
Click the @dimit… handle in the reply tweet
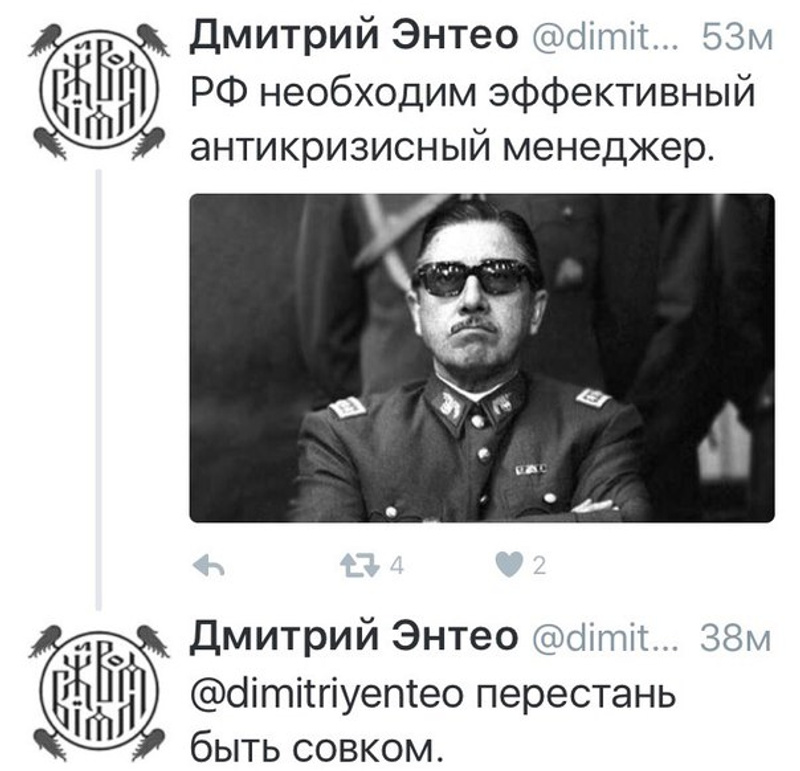point(605,637)
